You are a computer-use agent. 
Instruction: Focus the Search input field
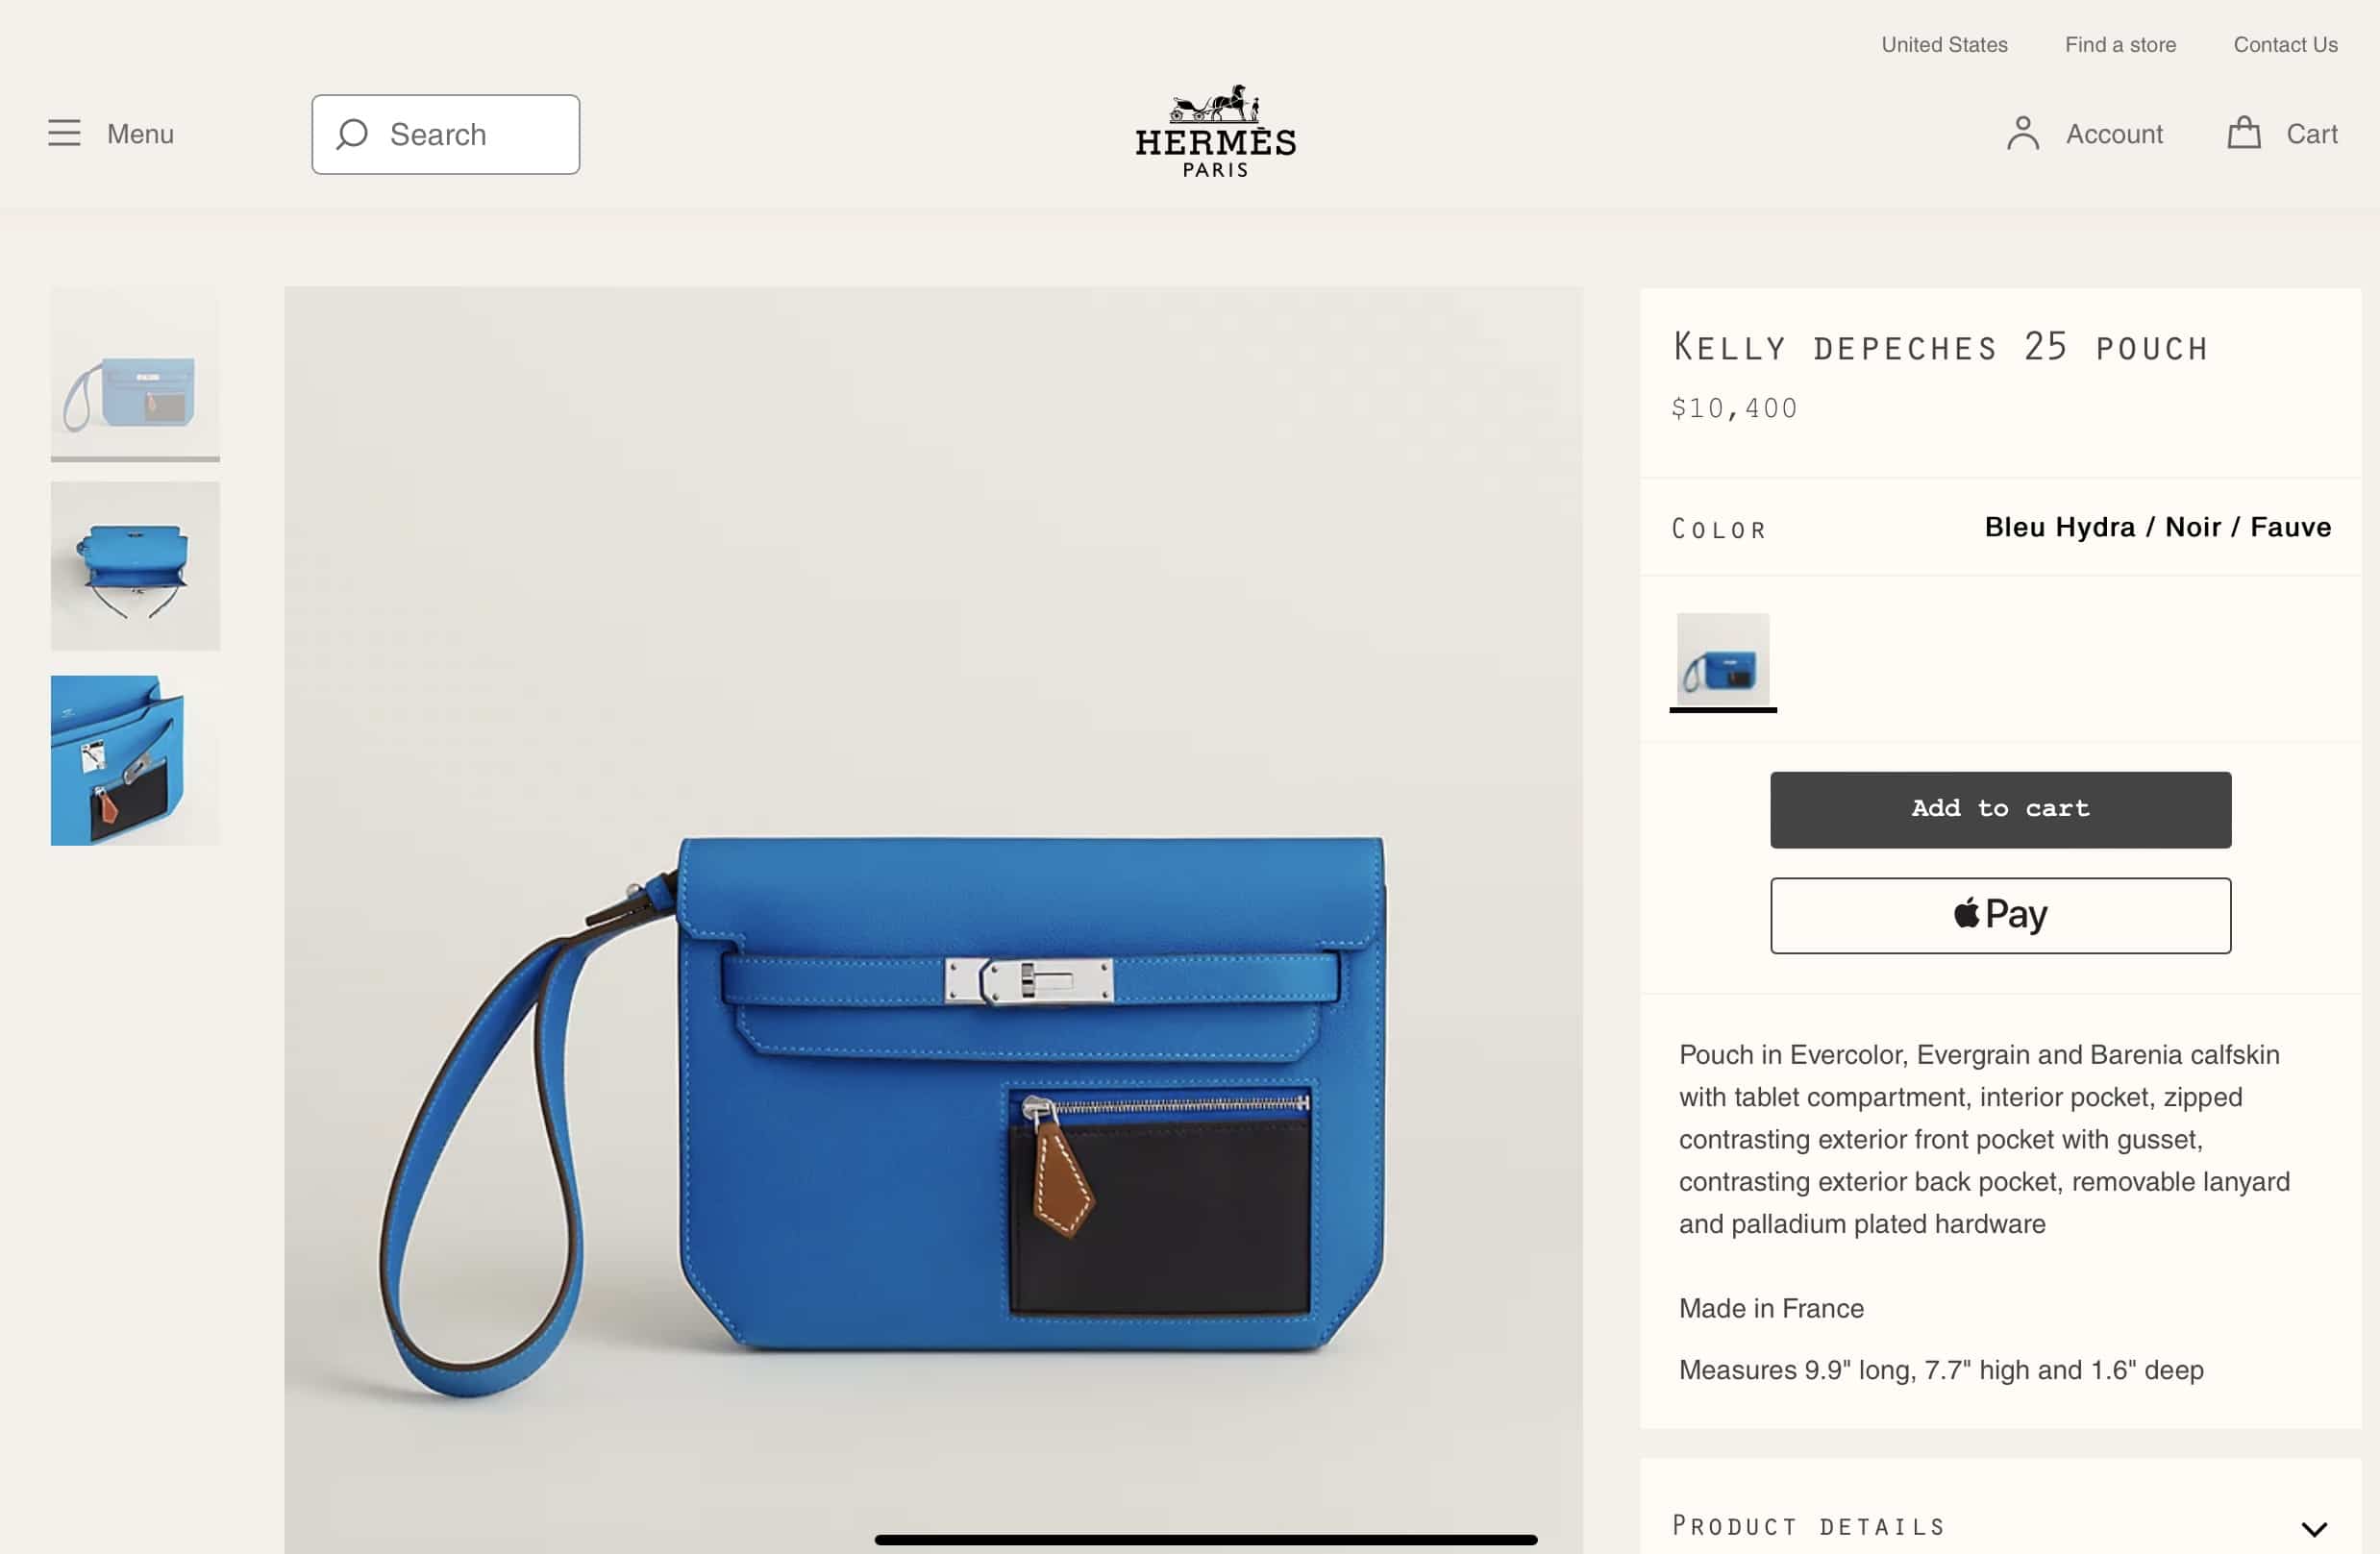click(445, 134)
